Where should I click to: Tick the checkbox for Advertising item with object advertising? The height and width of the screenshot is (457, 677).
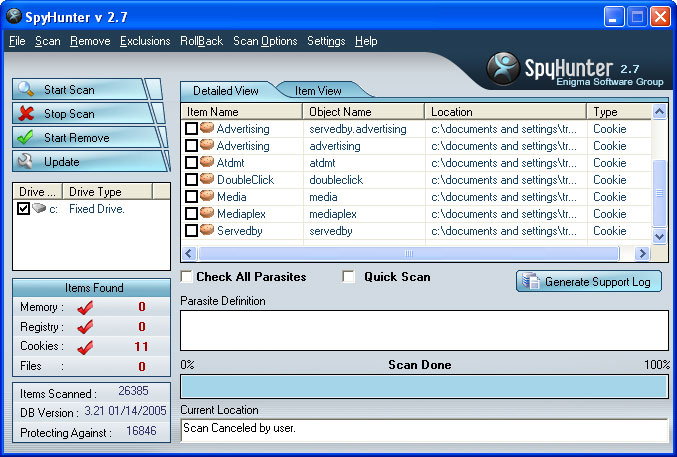[x=191, y=146]
